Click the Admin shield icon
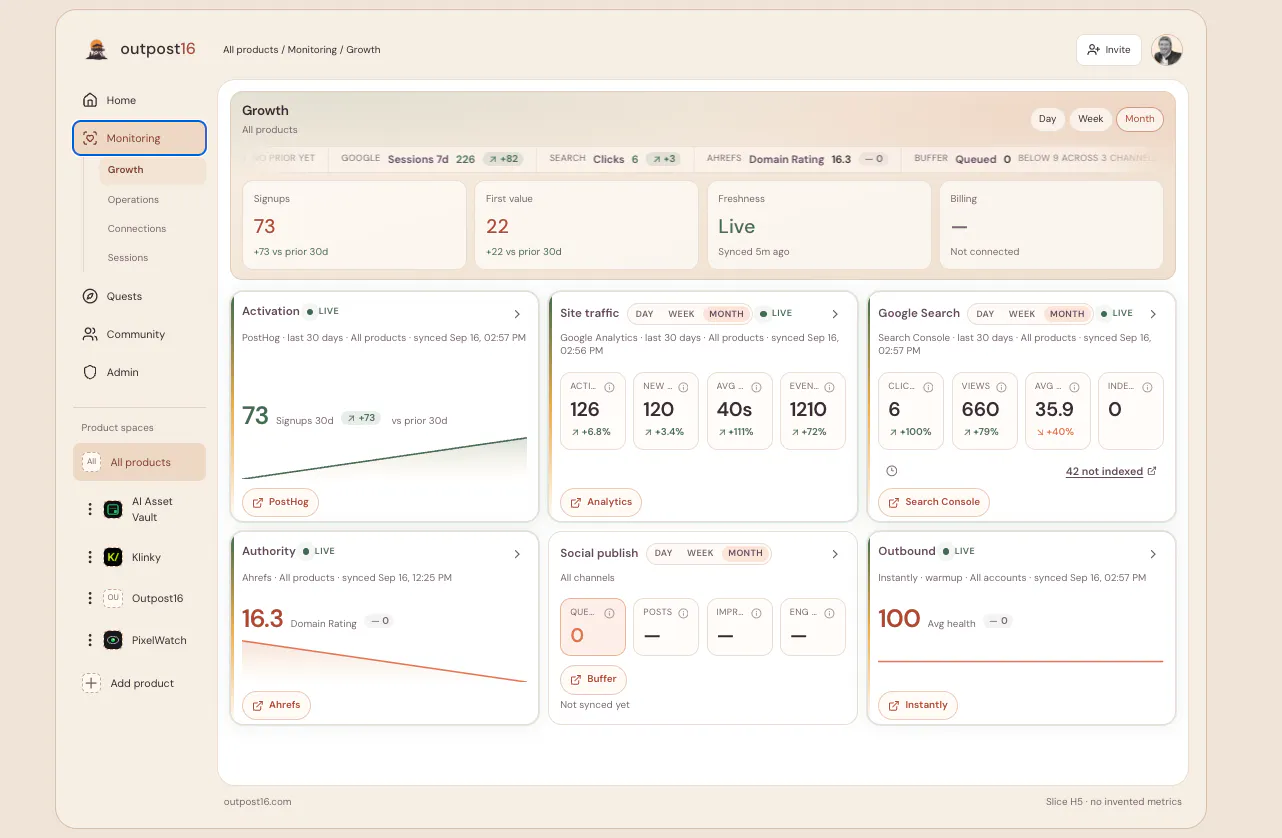1282x838 pixels. tap(90, 372)
